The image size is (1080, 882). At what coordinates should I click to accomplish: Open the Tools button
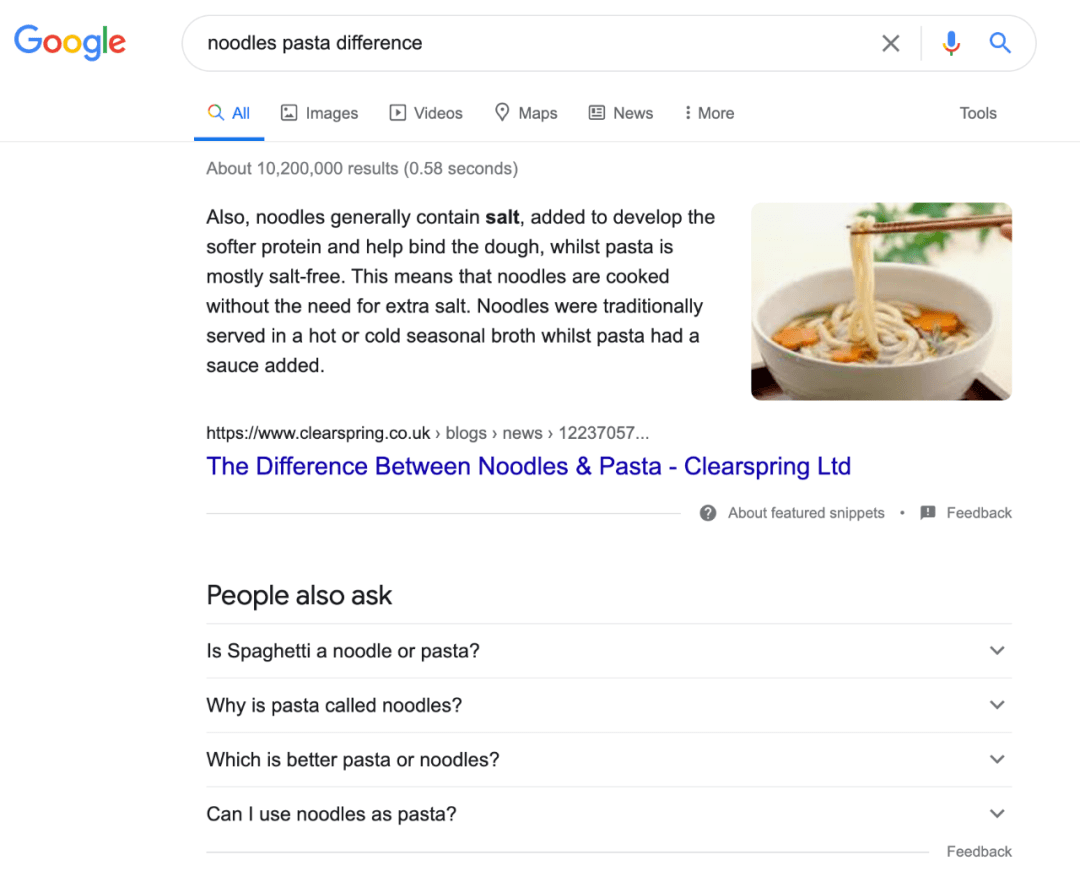[x=978, y=113]
